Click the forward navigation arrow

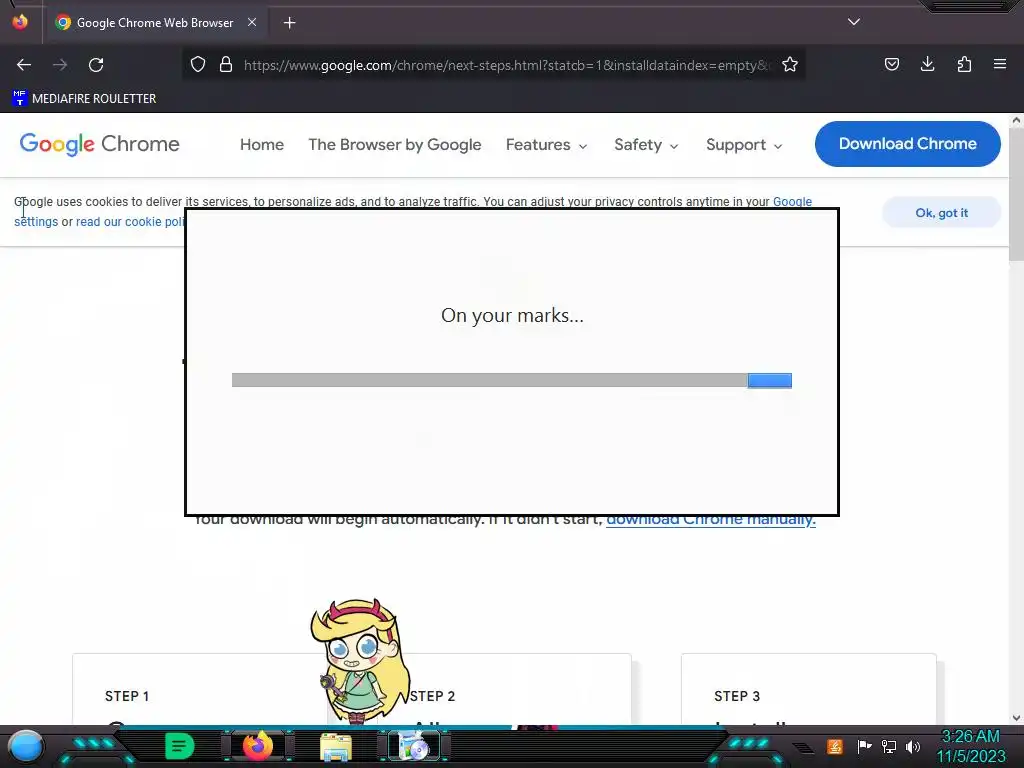[60, 65]
